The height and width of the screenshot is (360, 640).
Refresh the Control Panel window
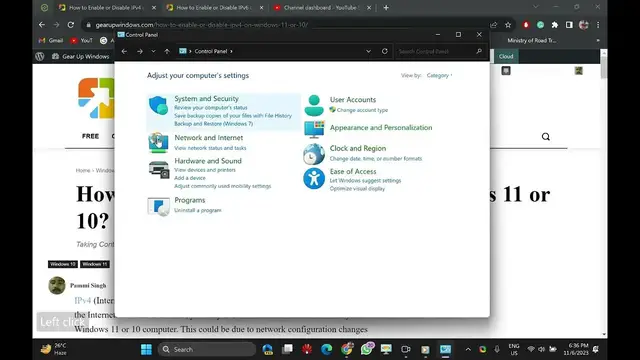[x=384, y=51]
